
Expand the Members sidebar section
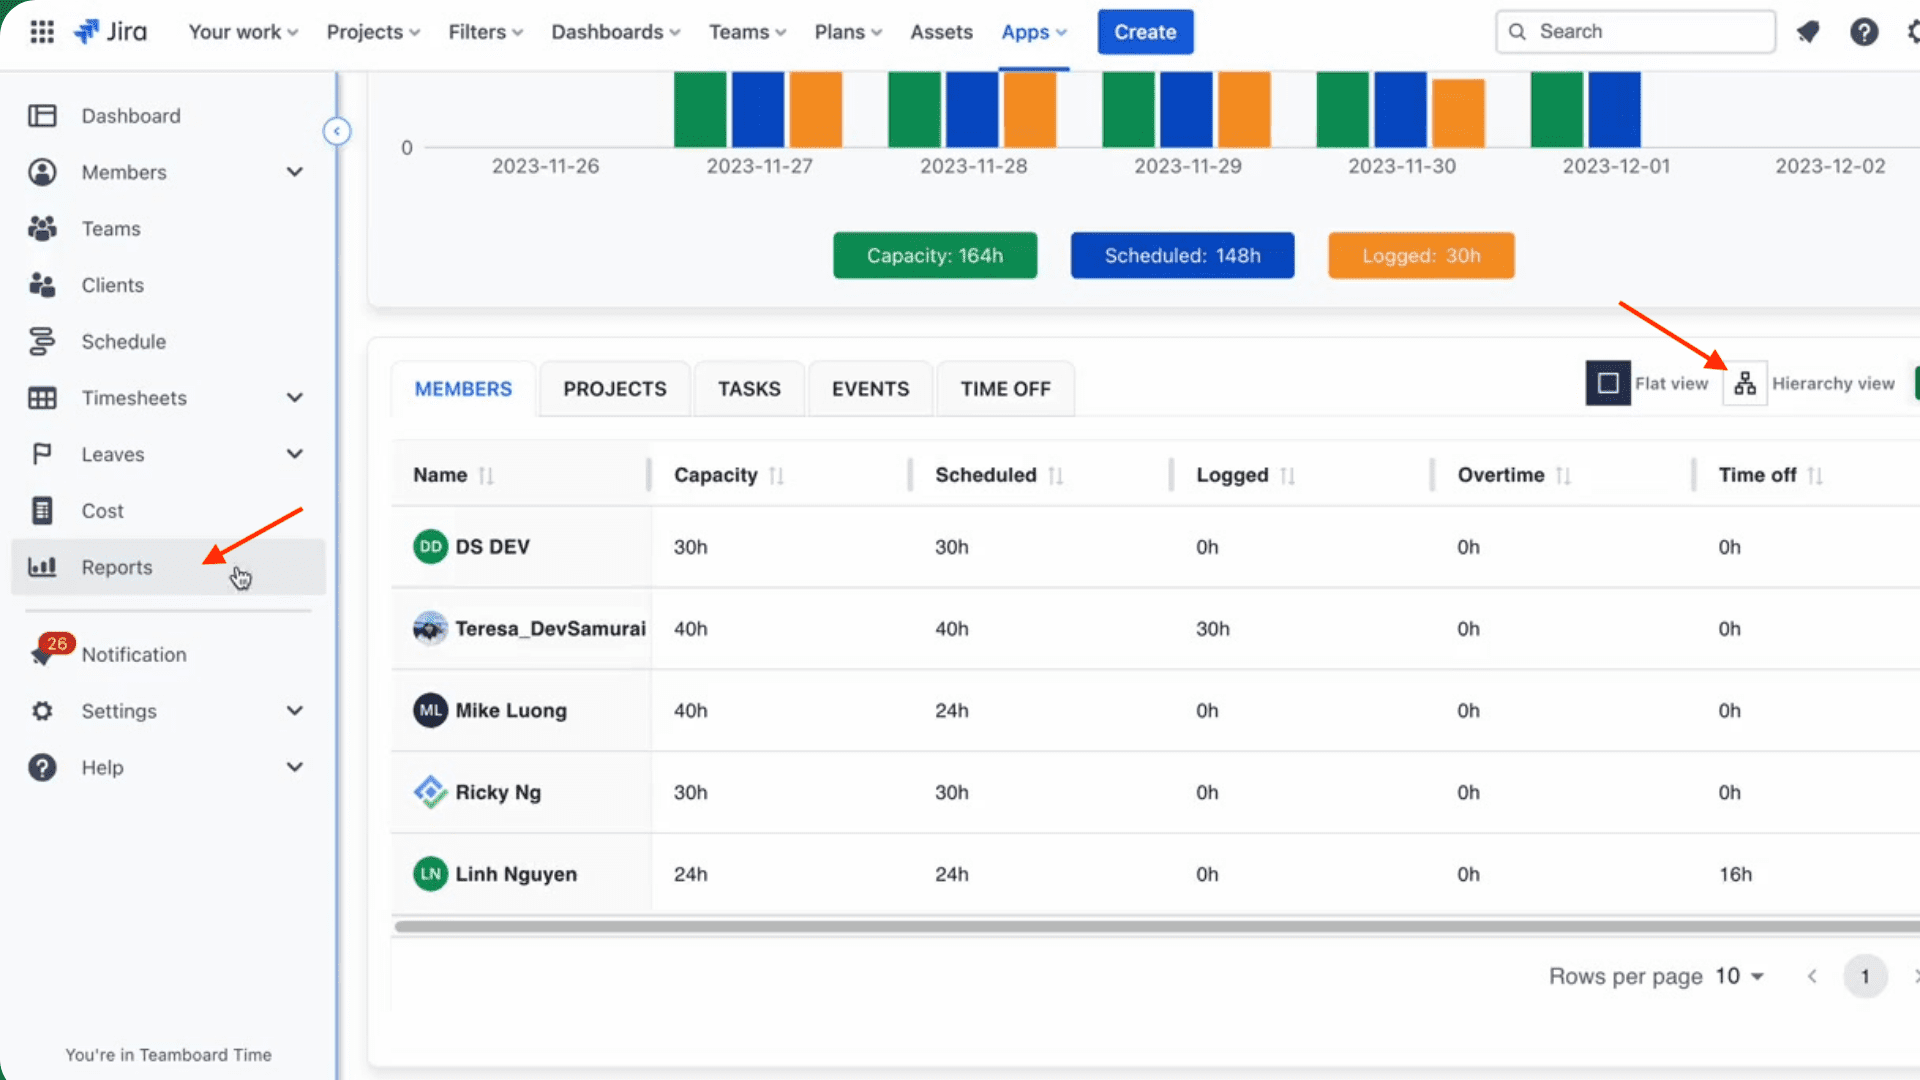tap(295, 172)
